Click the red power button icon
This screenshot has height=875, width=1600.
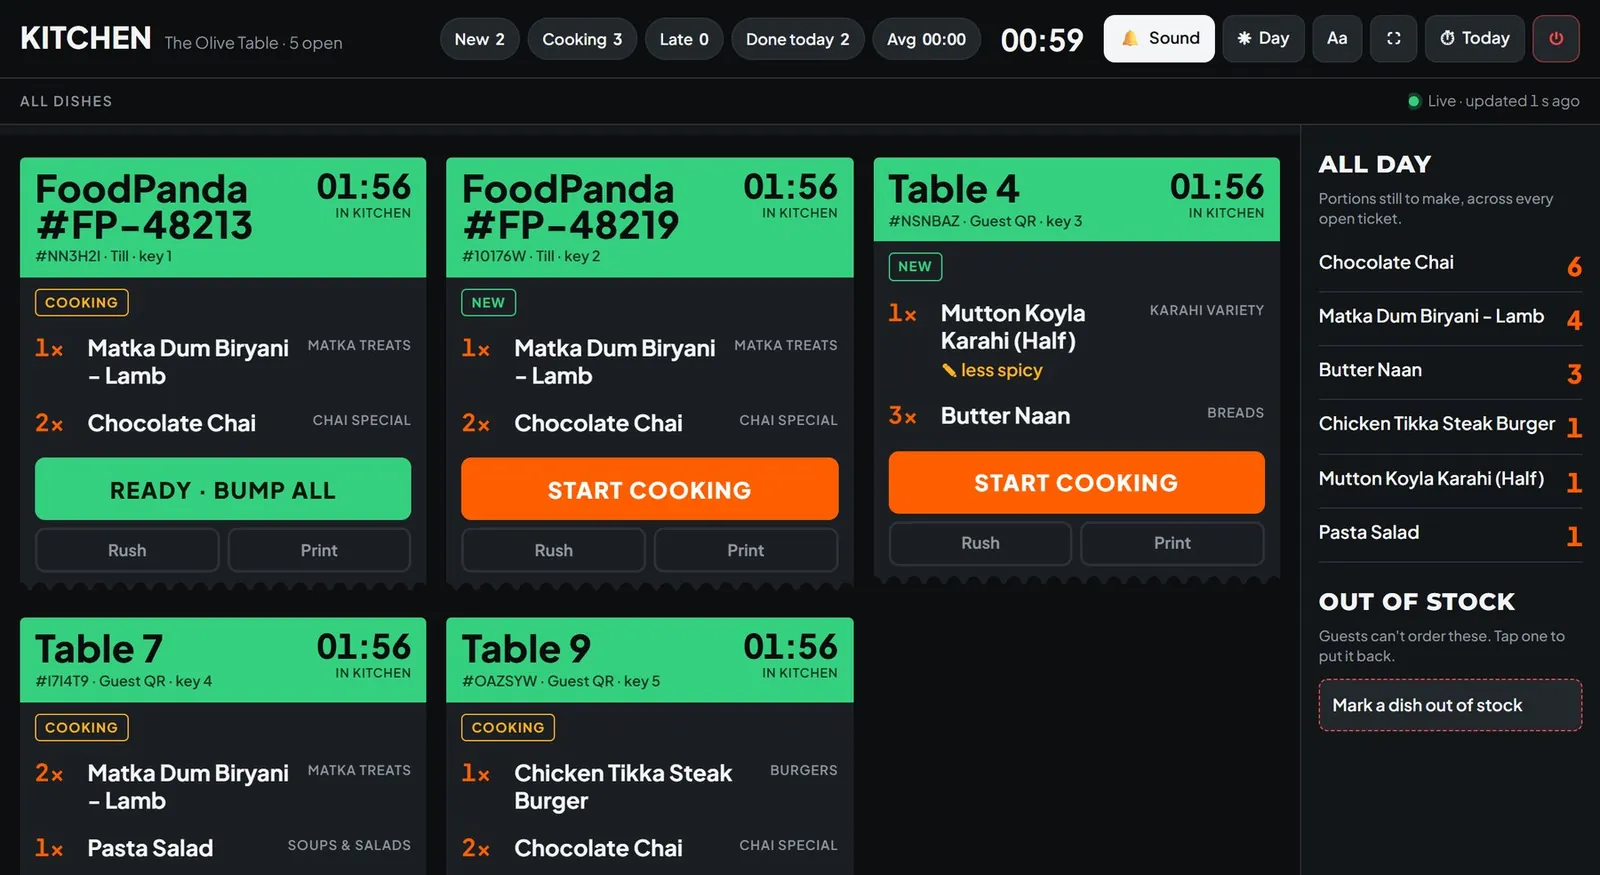coord(1556,39)
